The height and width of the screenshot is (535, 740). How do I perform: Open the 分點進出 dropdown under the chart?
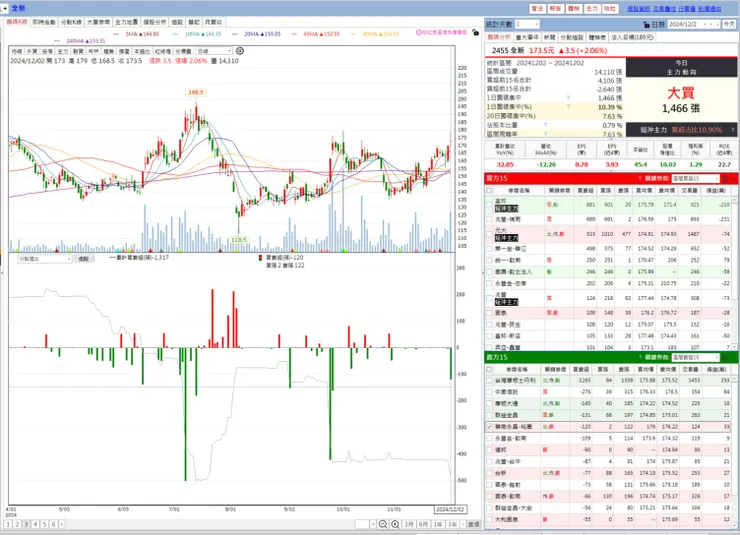(x=44, y=259)
